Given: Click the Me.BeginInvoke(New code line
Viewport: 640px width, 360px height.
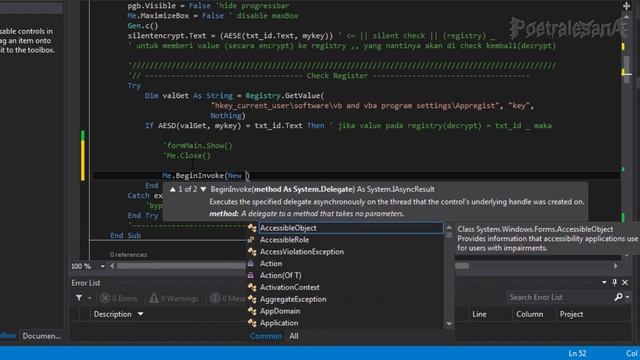Looking at the screenshot, I should tap(206, 176).
